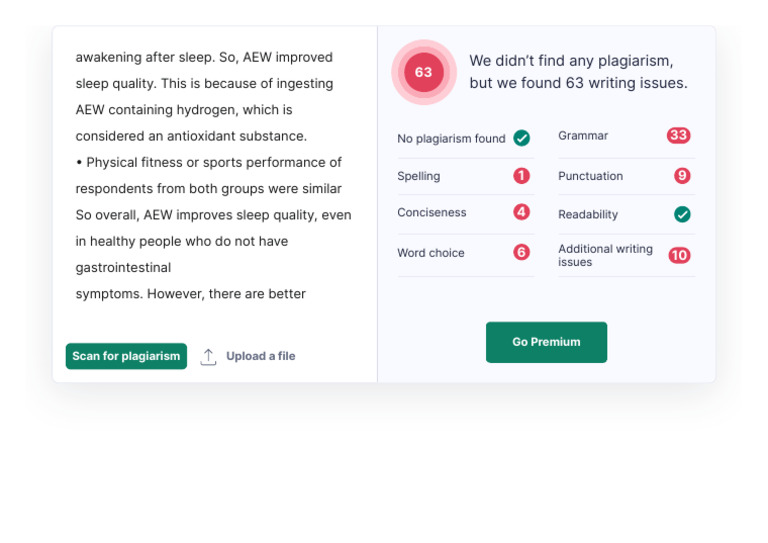This screenshot has height=543, width=768.
Task: Click the Upload a file link
Action: (261, 356)
